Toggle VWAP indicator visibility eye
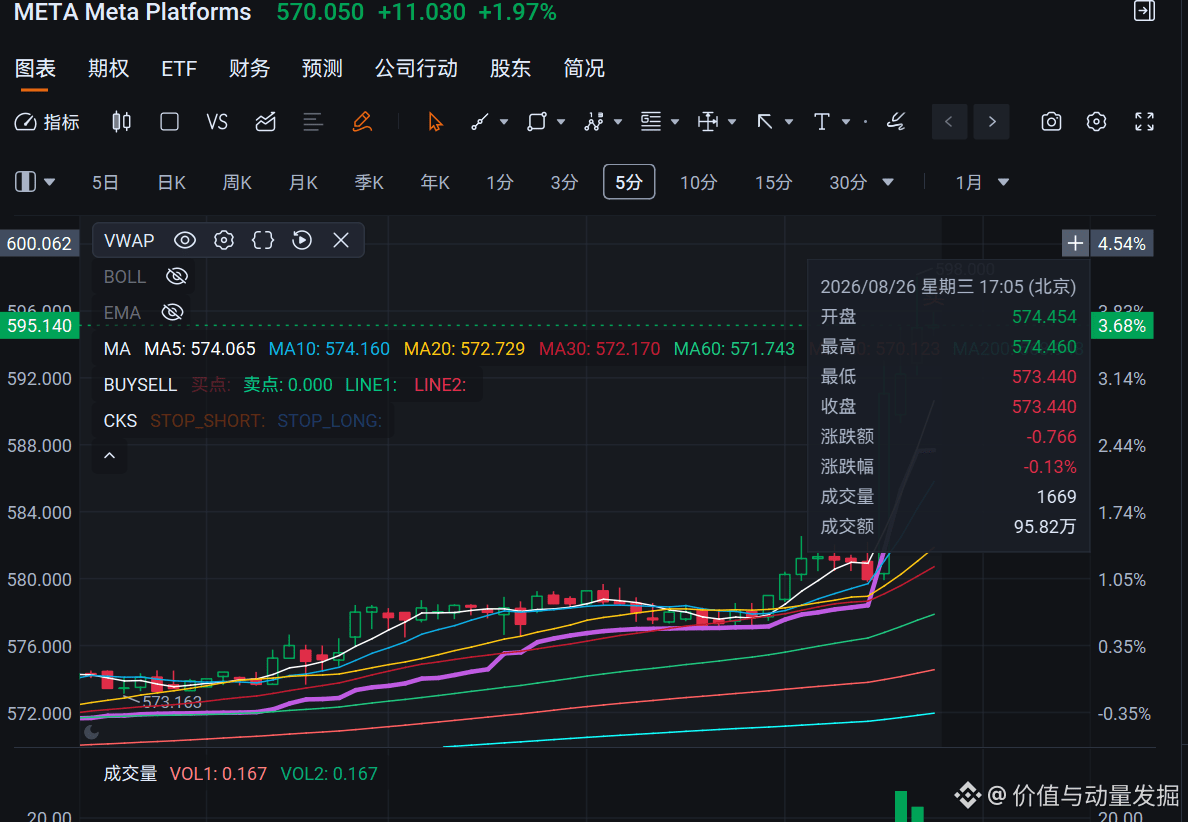The height and width of the screenshot is (822, 1188). coord(185,240)
